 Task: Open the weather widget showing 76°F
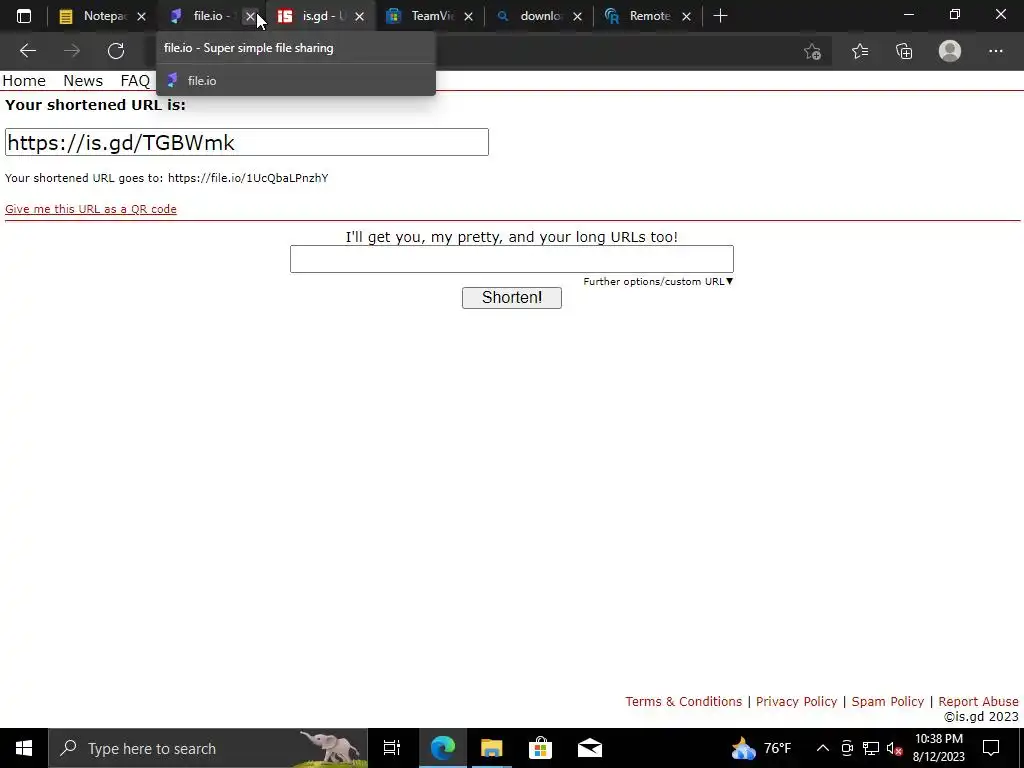pyautogui.click(x=761, y=748)
